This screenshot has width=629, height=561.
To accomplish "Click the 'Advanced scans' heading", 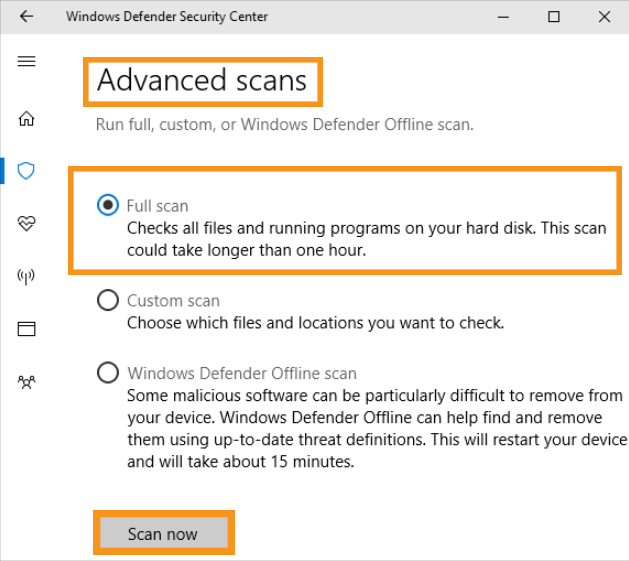I will (202, 81).
